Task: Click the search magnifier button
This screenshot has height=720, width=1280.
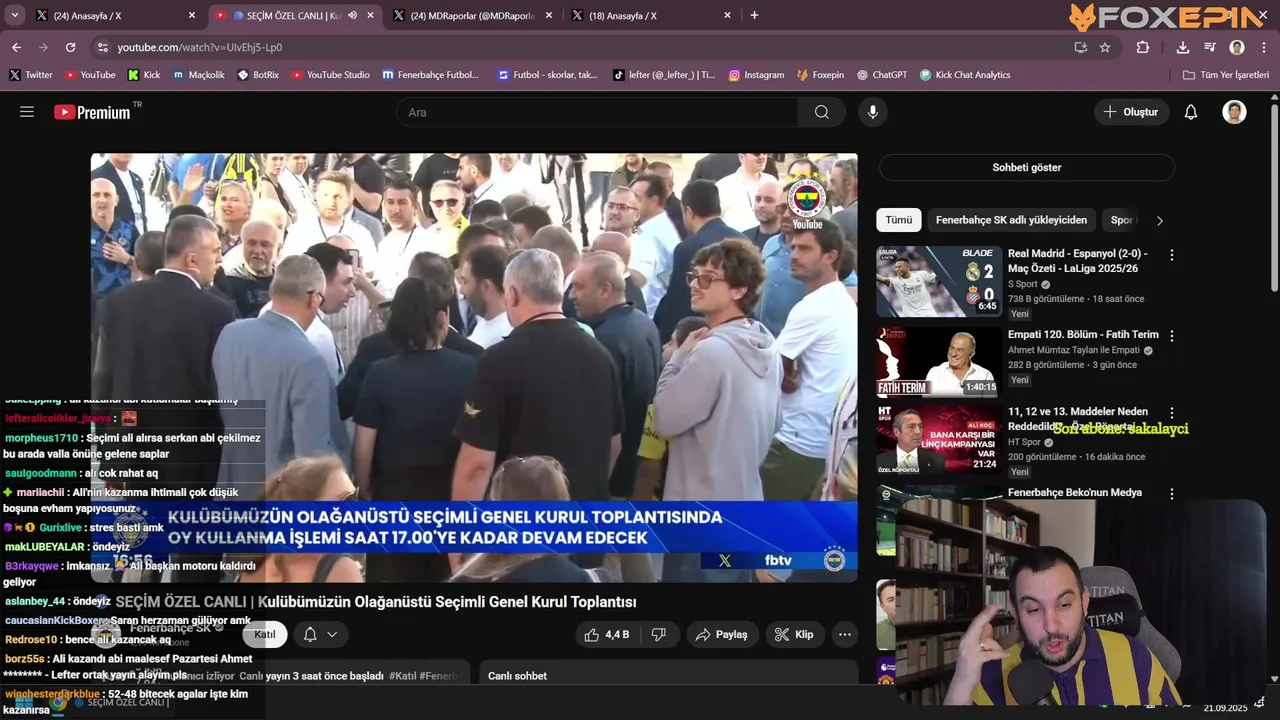Action: (x=822, y=112)
